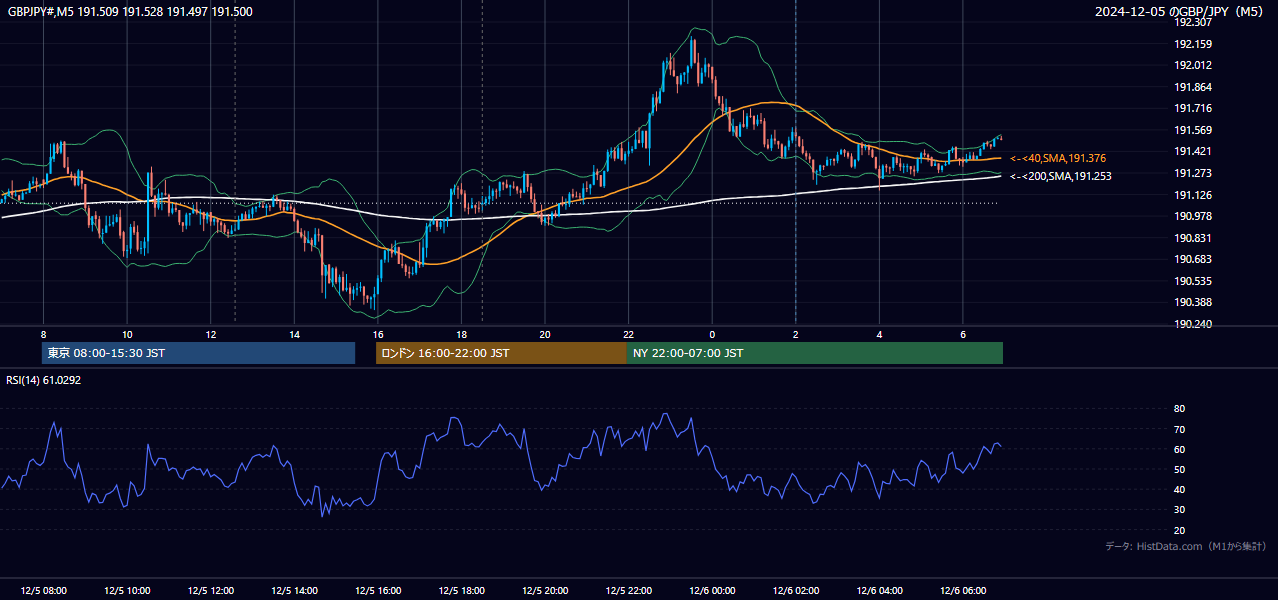1278x600 pixels.
Task: Click price axis value 191.716
Action: (x=1193, y=108)
